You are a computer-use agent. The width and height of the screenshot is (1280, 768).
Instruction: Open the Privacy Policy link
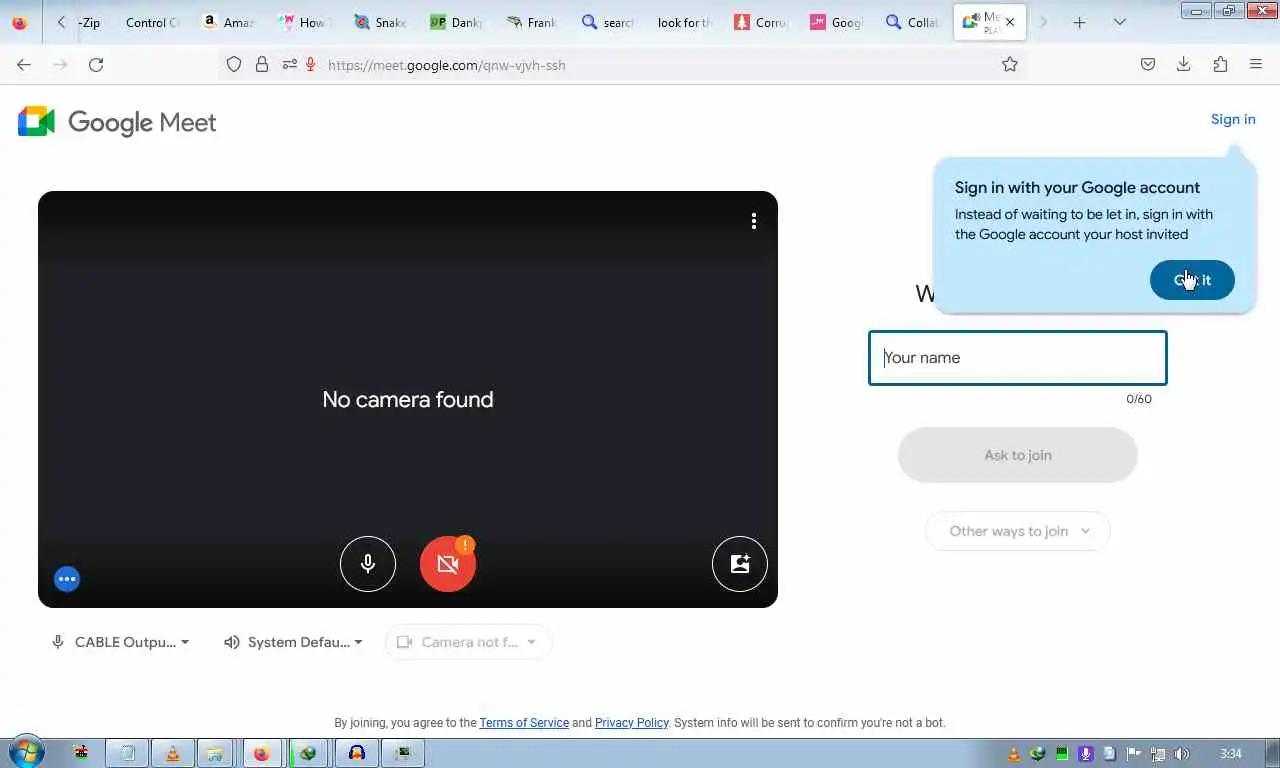(x=631, y=723)
